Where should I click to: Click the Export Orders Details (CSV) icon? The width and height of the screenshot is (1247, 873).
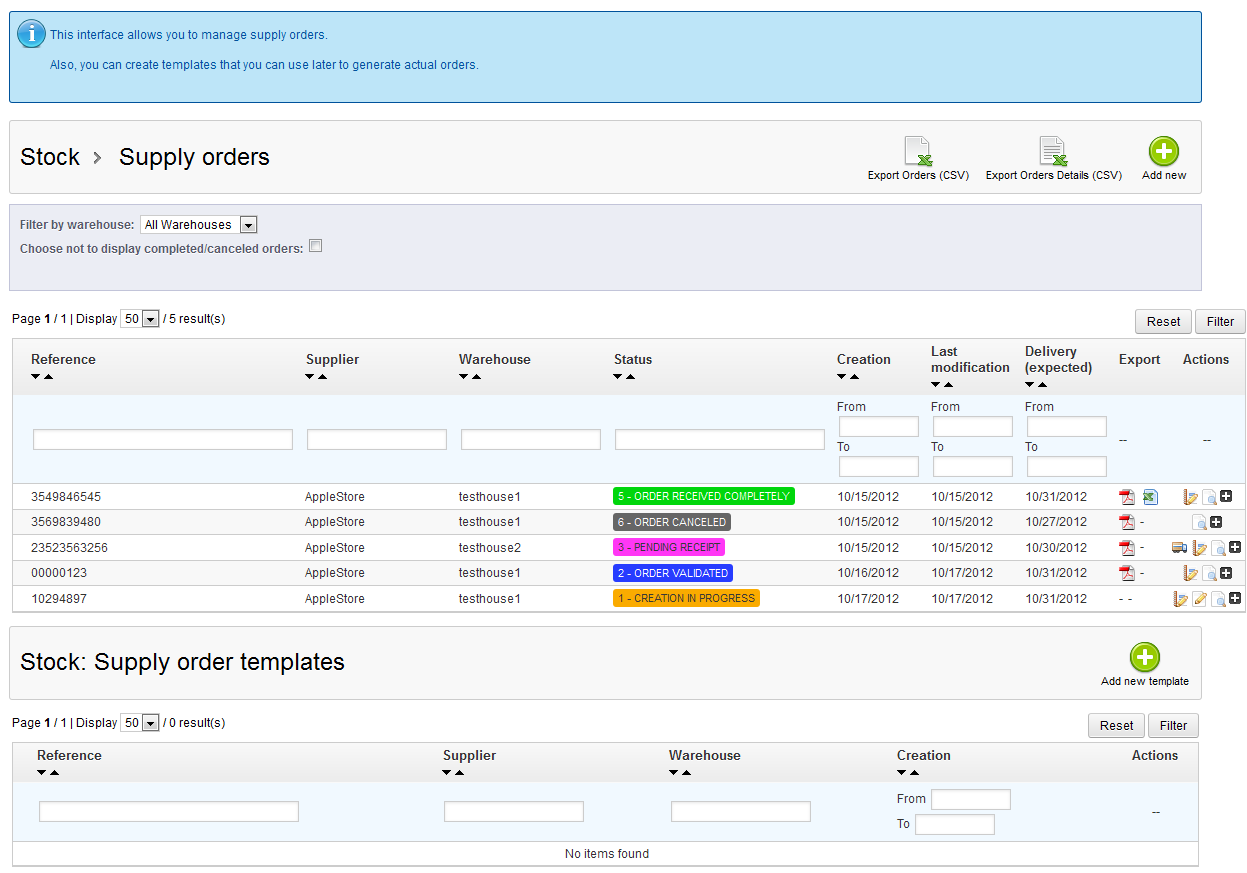(x=1053, y=153)
